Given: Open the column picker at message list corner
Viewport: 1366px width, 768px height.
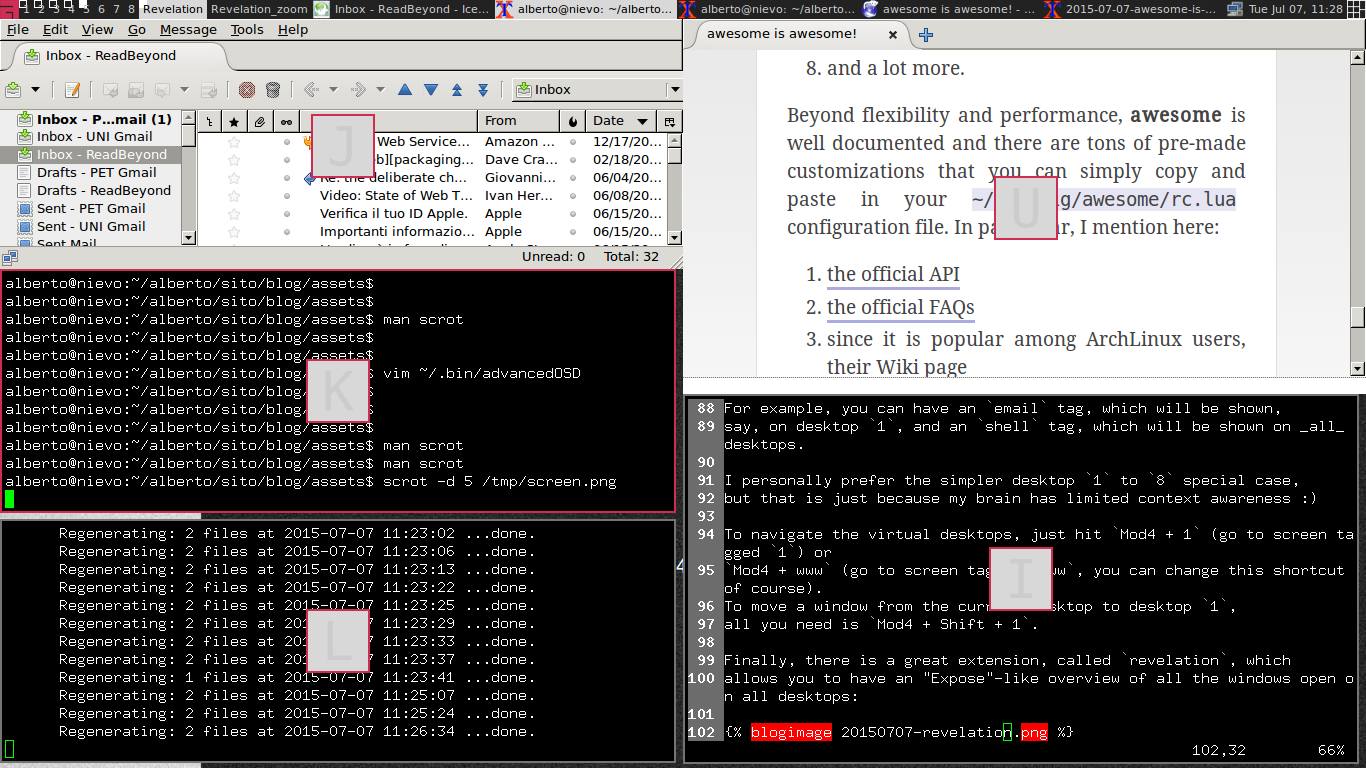Looking at the screenshot, I should coord(669,121).
